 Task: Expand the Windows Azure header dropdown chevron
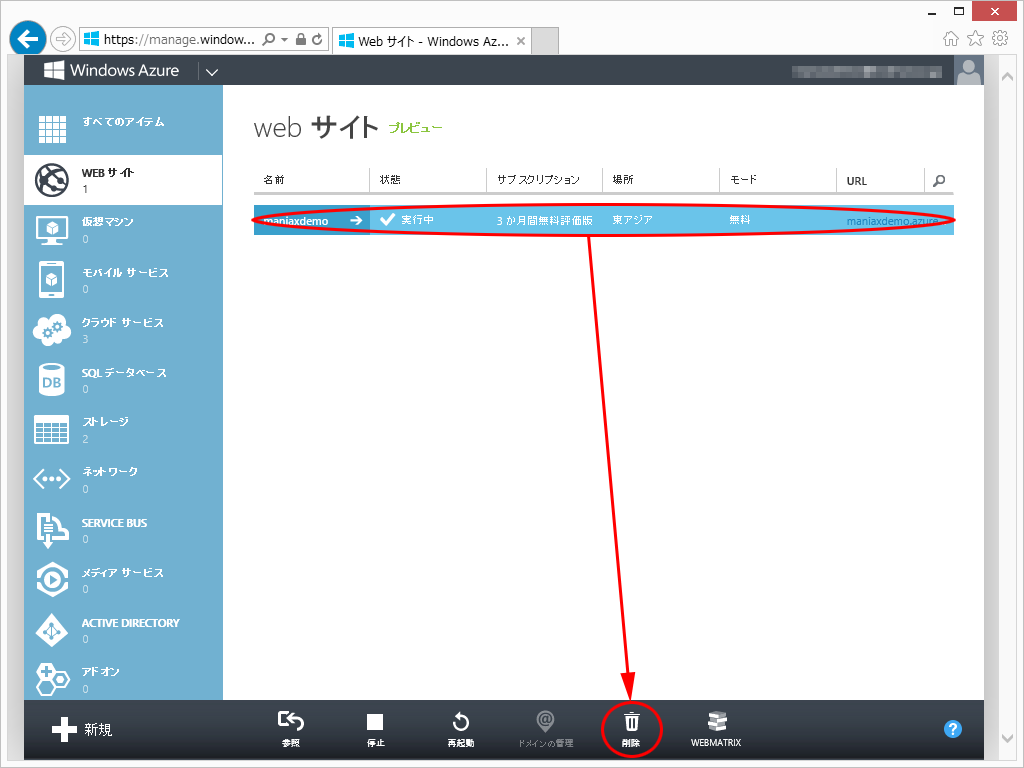[x=212, y=72]
